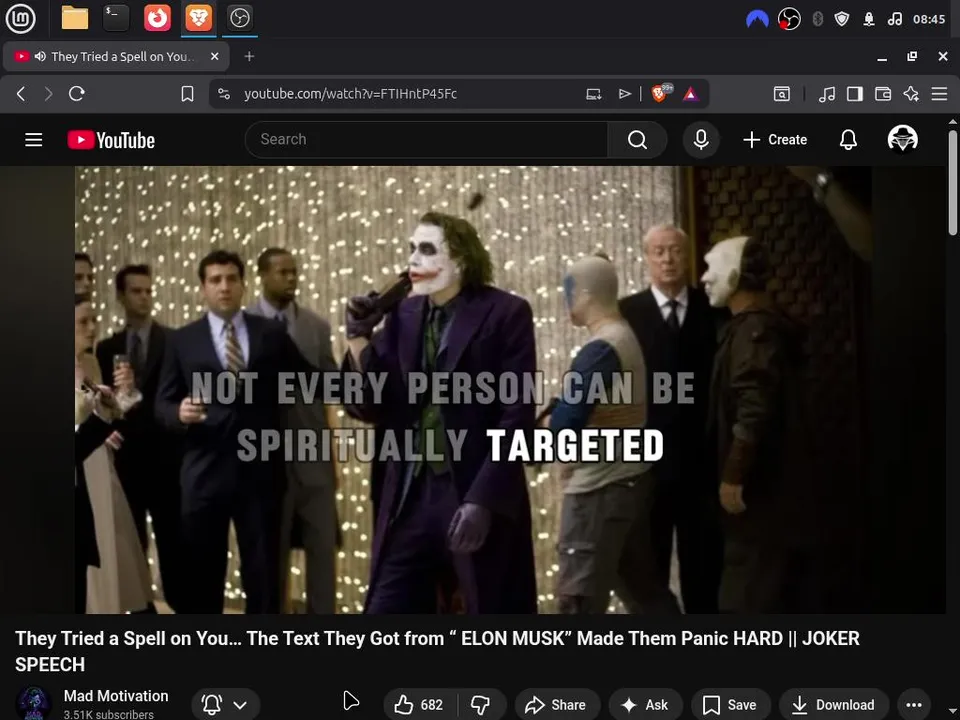The image size is (960, 720).
Task: Click the send/share arrow in the address bar
Action: point(624,94)
